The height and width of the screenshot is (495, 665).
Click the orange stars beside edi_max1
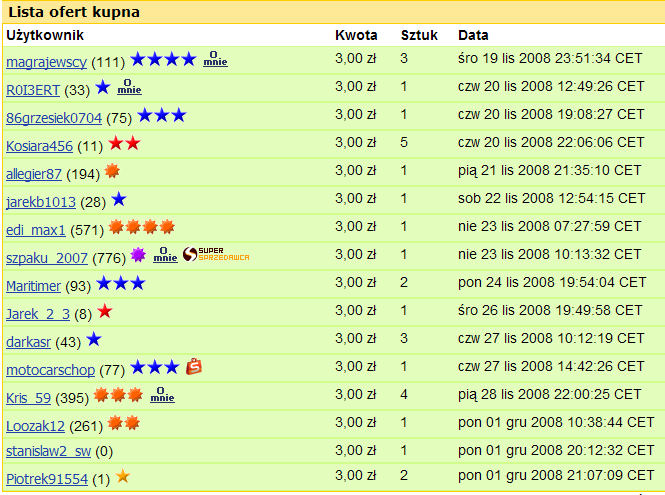(x=142, y=227)
